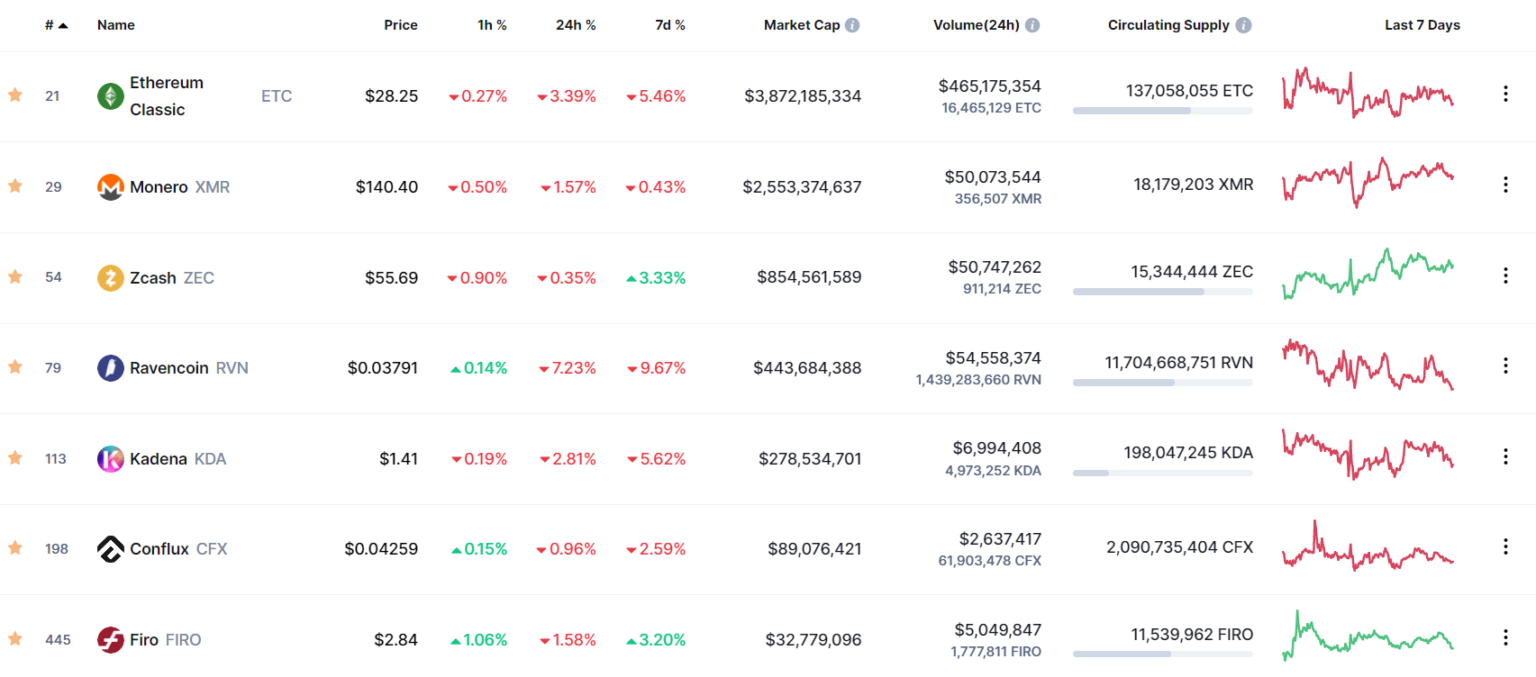The height and width of the screenshot is (677, 1536).
Task: Click the Kadena logo icon
Action: coord(110,459)
